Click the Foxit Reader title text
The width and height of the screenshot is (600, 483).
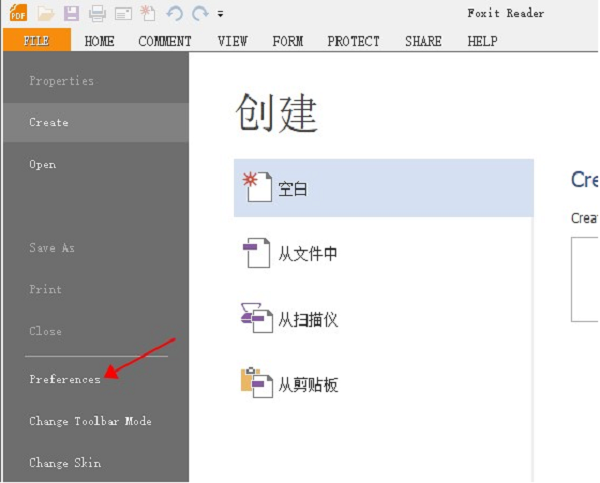click(x=505, y=13)
